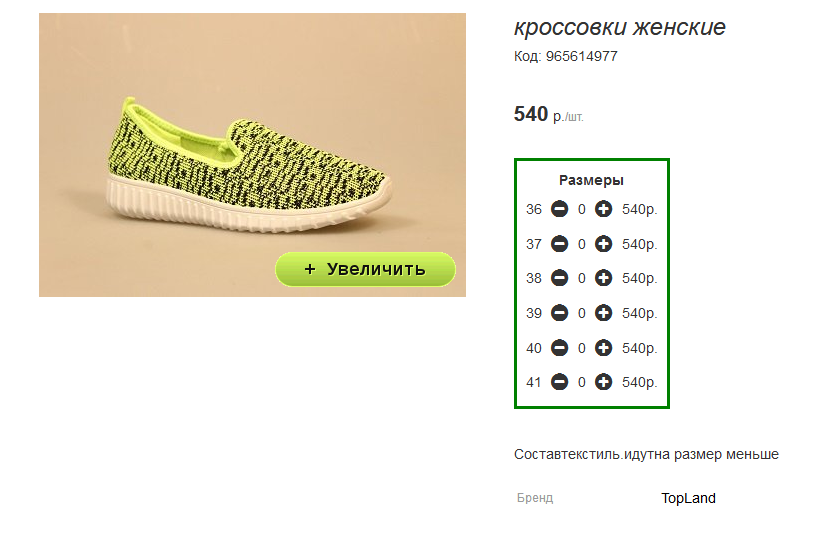The image size is (829, 534).
Task: Click the TopLand brand link
Action: (688, 498)
